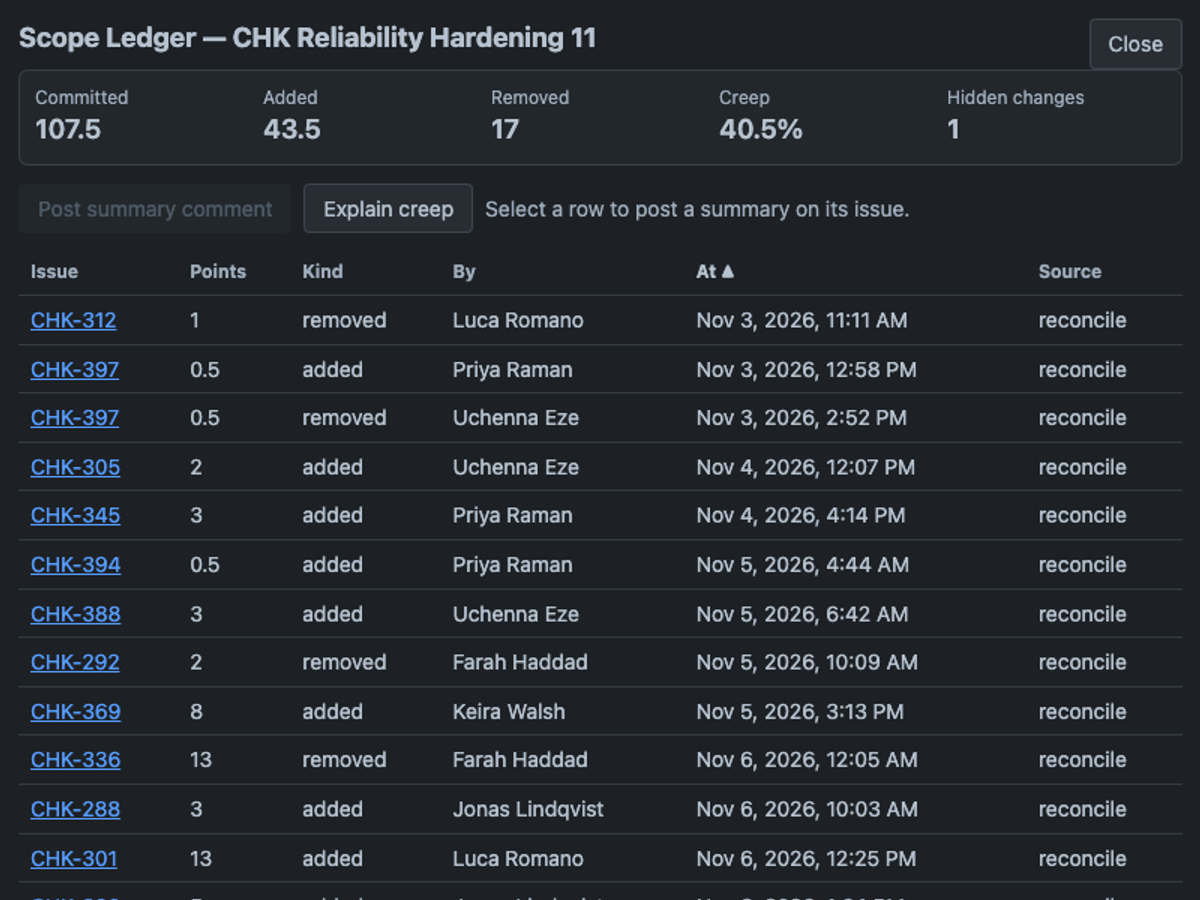Select Jonas Lindqvist in CHK-288 row
This screenshot has height=900, width=1200.
coord(528,809)
